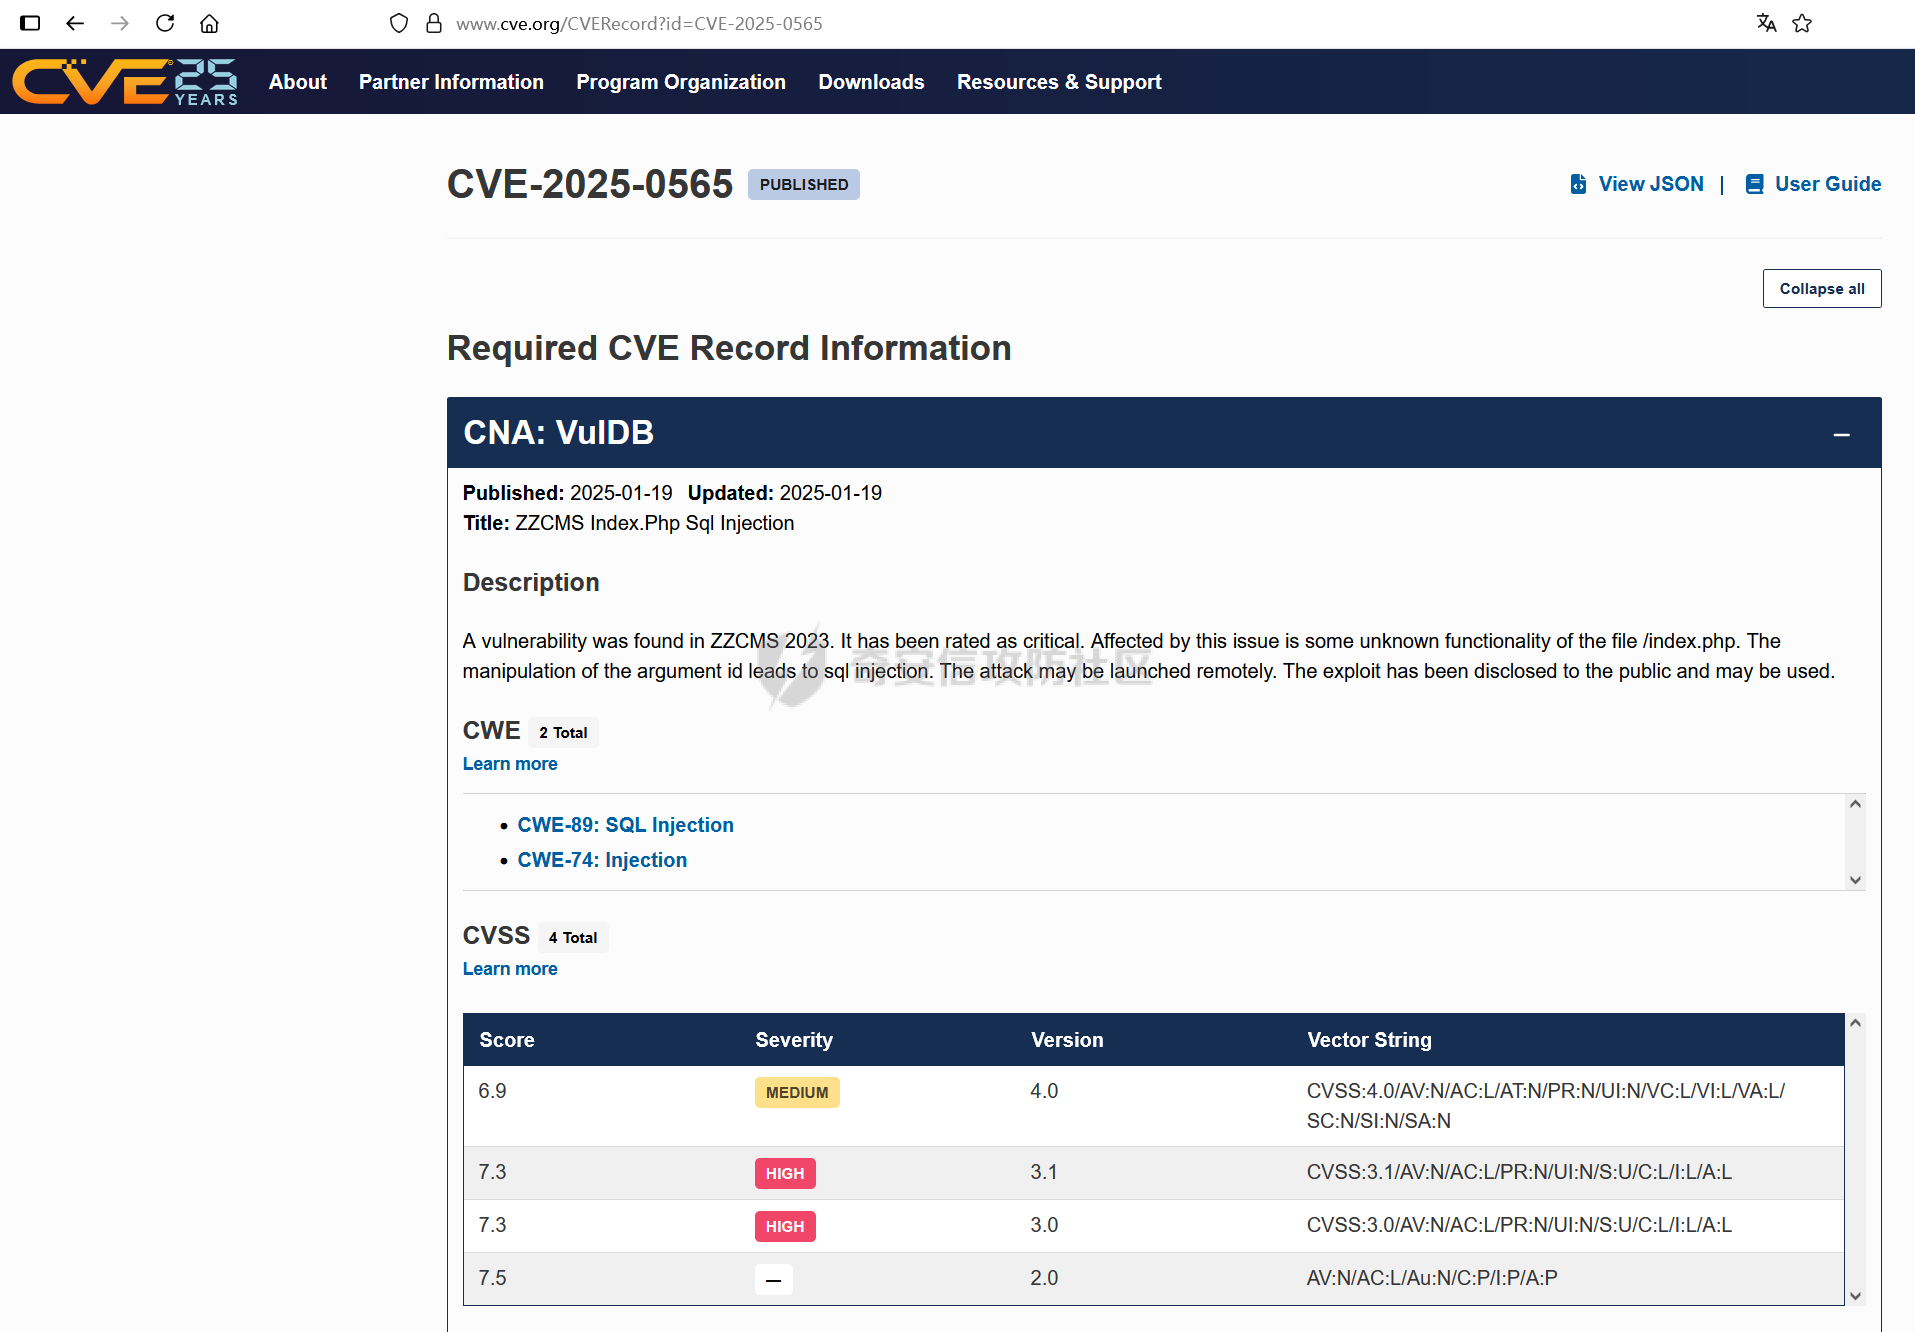Click the HIGH badge in the 3.1 row
The height and width of the screenshot is (1332, 1915).
click(785, 1174)
